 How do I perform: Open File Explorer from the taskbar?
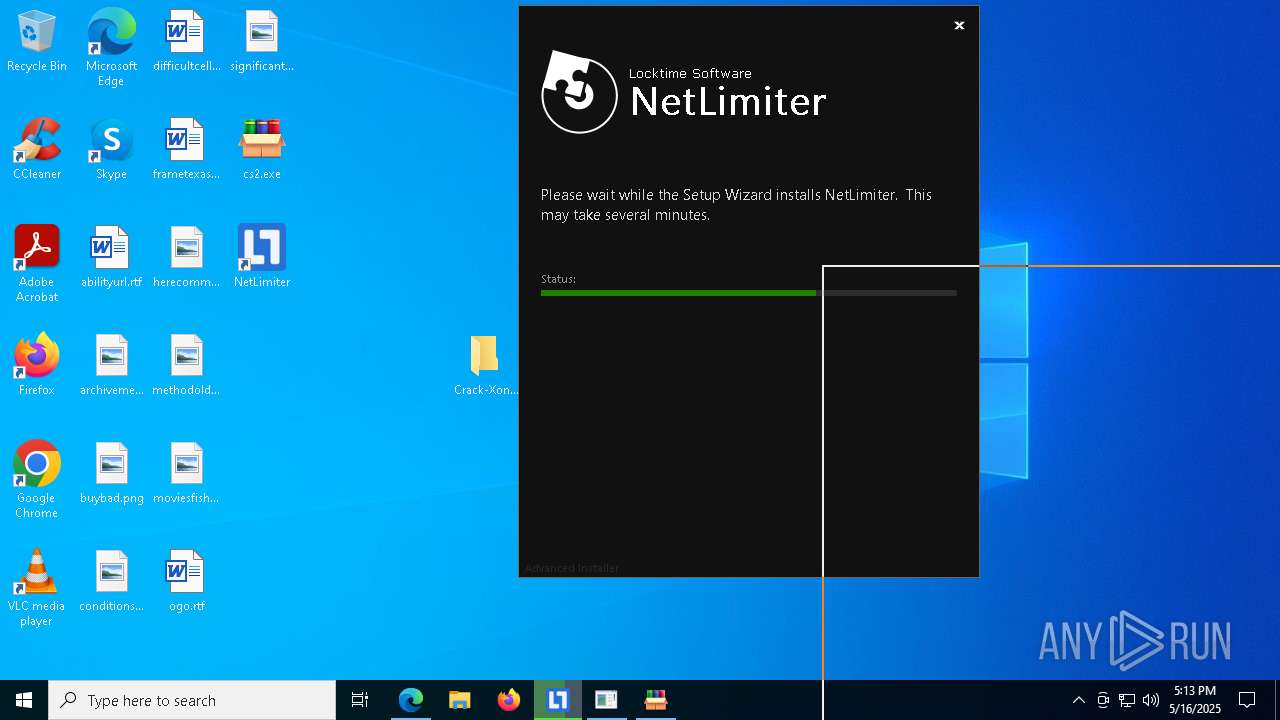[460, 700]
